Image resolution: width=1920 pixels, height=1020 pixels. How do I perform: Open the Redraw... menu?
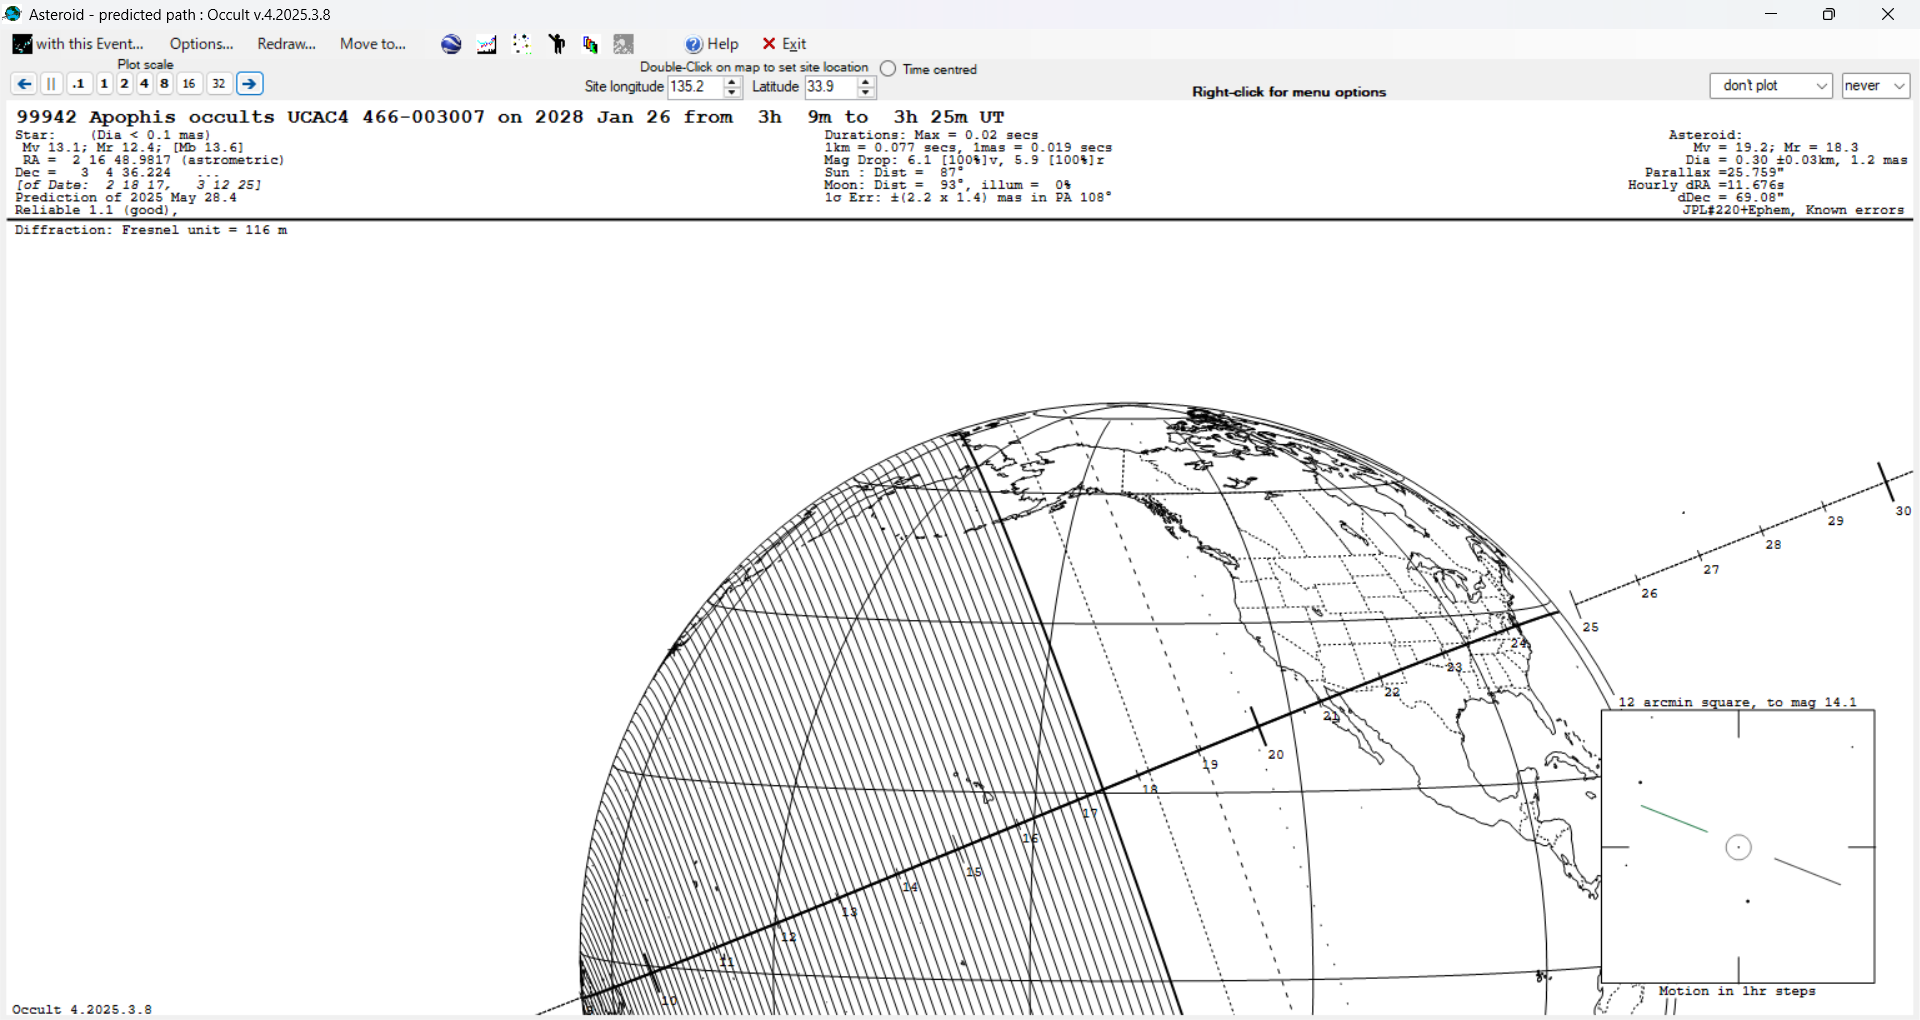point(286,44)
